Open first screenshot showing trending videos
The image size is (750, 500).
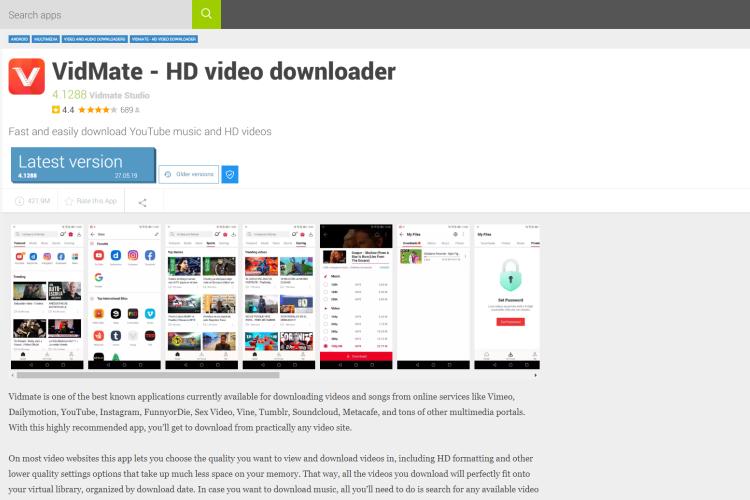47,296
